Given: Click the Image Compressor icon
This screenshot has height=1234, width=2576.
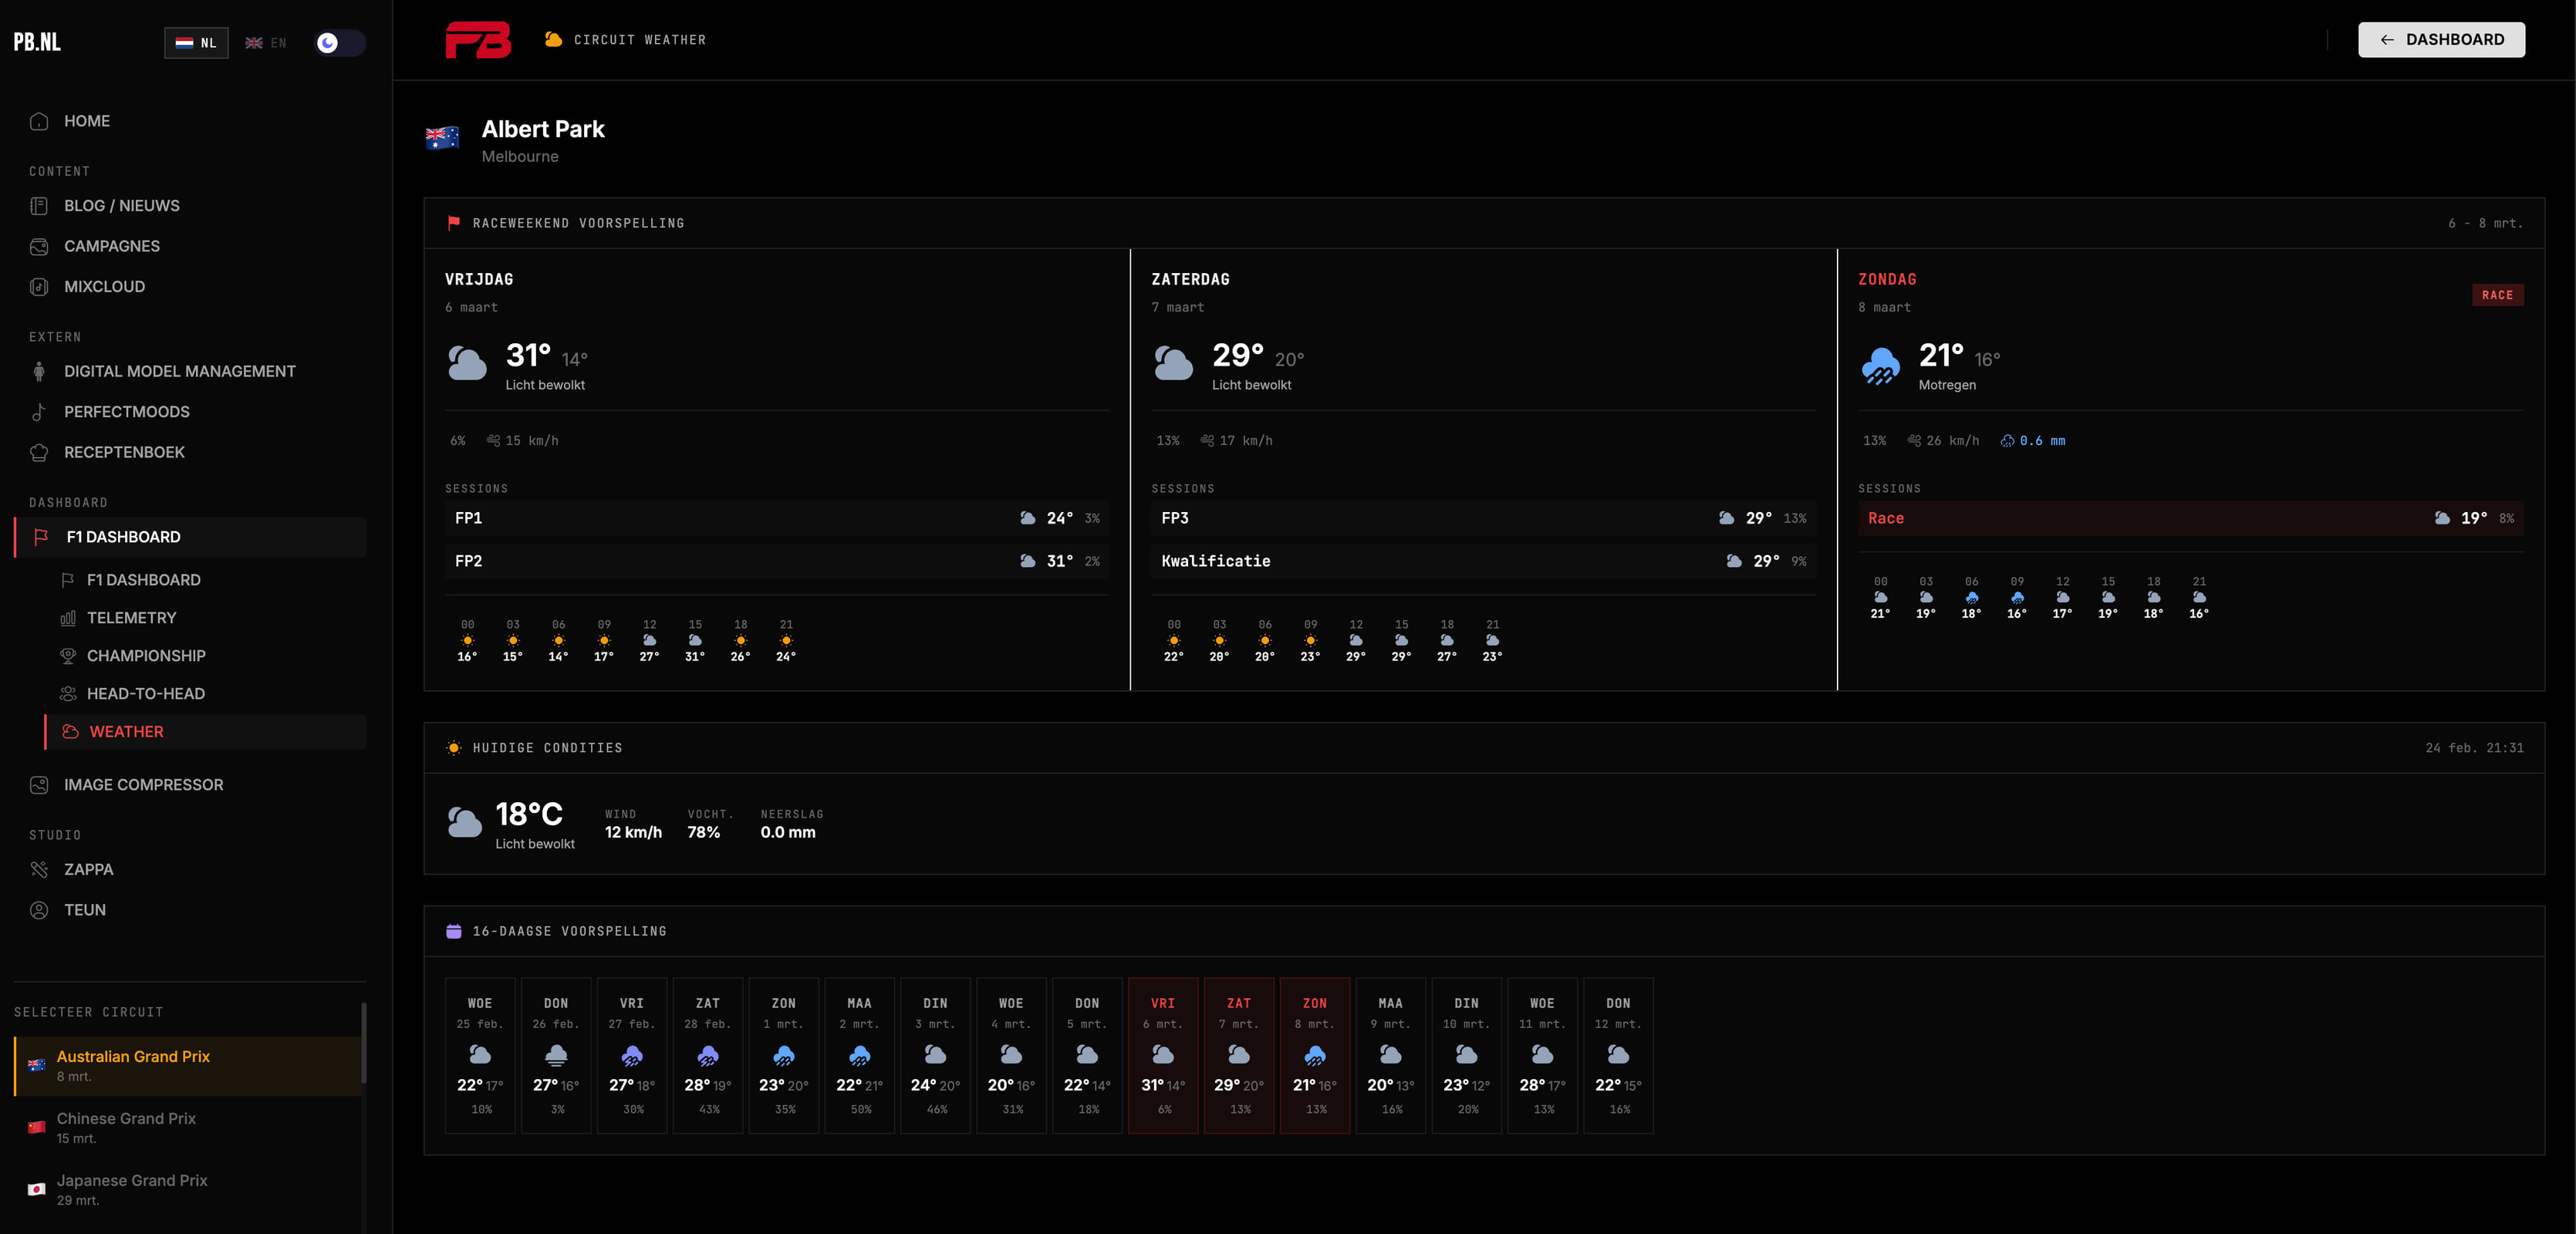Looking at the screenshot, I should coord(39,785).
